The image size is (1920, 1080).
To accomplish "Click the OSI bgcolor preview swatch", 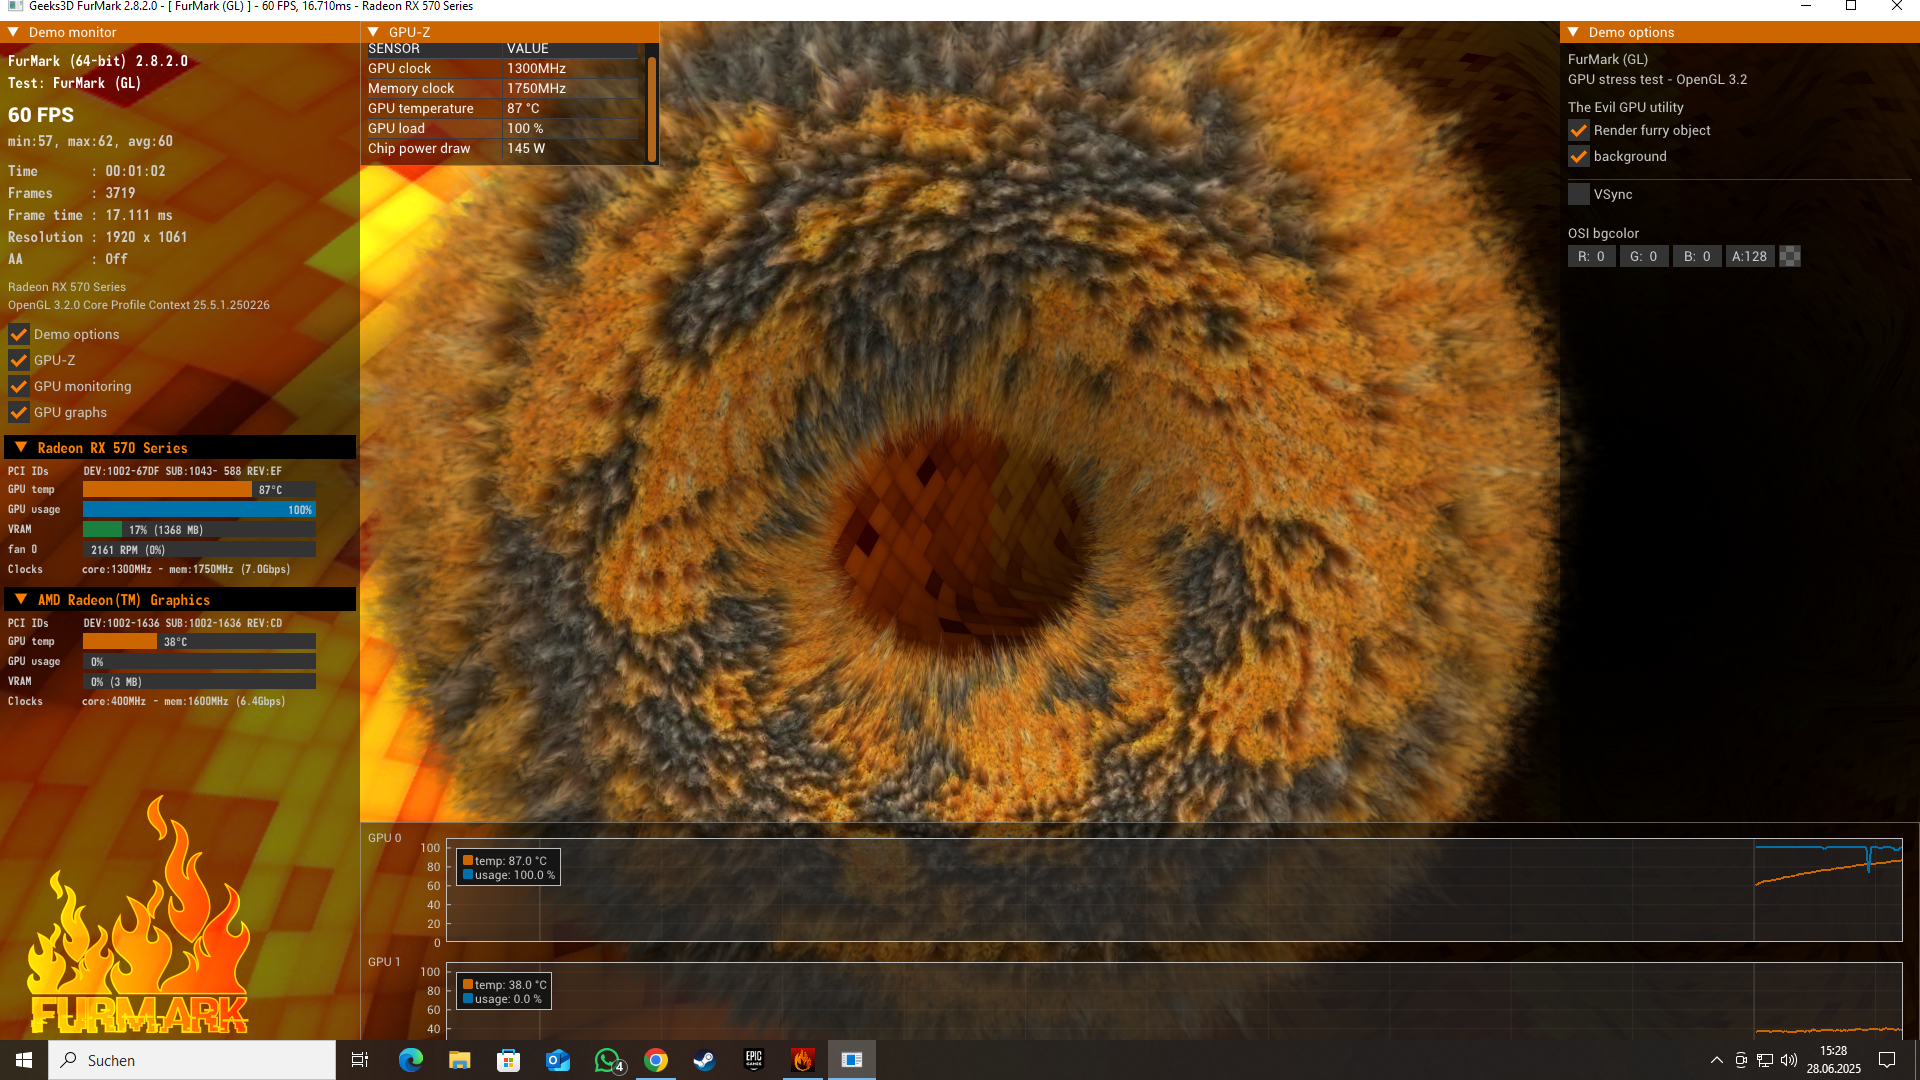I will click(1790, 257).
